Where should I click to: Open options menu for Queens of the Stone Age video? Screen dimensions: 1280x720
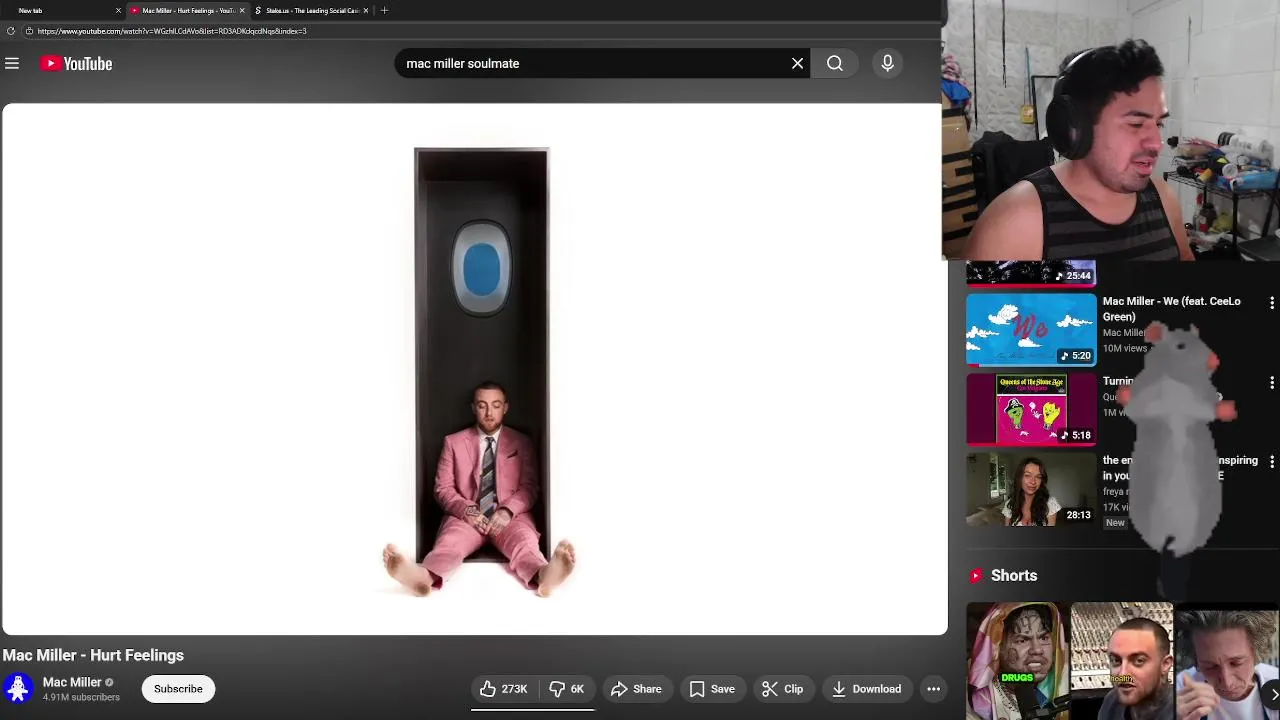(x=1271, y=382)
